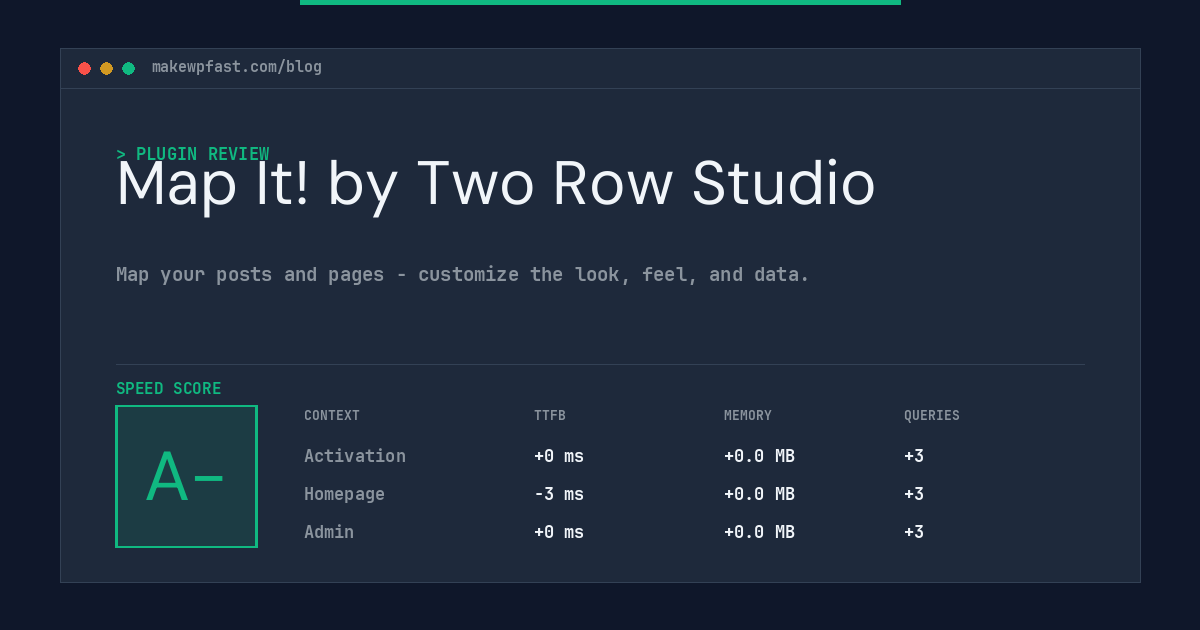Click the red close window dot

pos(84,68)
